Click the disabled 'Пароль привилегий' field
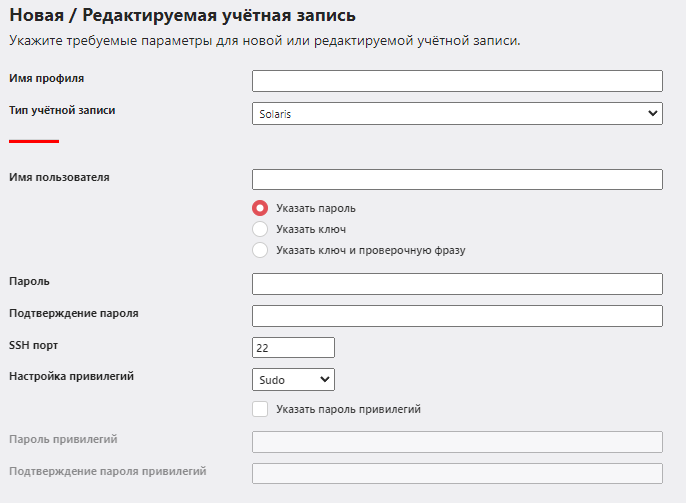 [x=457, y=442]
